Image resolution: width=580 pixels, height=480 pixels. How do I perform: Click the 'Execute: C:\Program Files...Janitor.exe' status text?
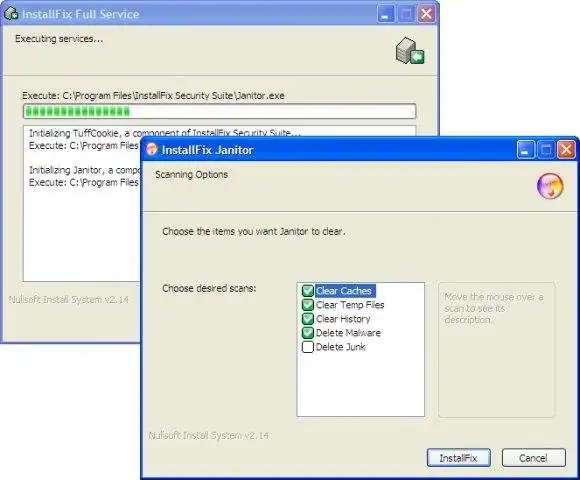[x=153, y=95]
